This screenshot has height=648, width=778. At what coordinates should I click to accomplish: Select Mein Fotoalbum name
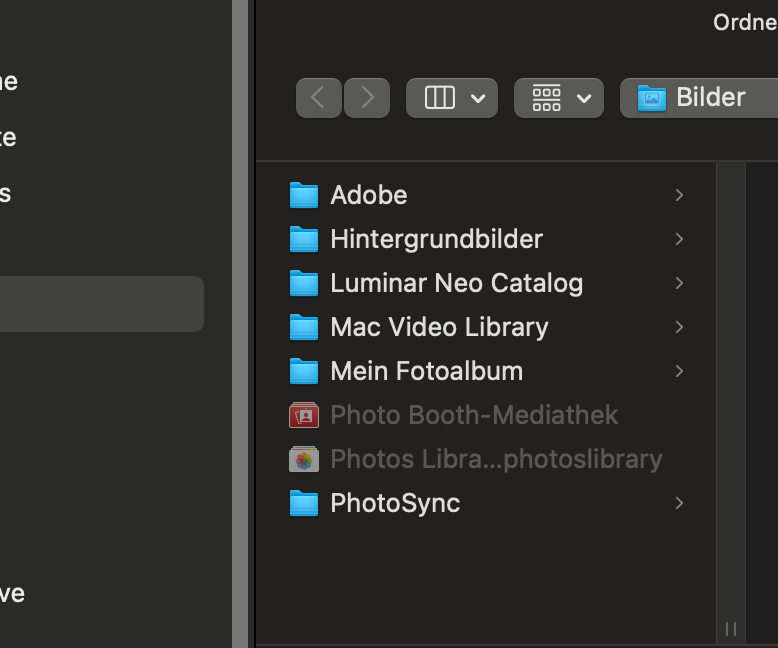coord(427,371)
